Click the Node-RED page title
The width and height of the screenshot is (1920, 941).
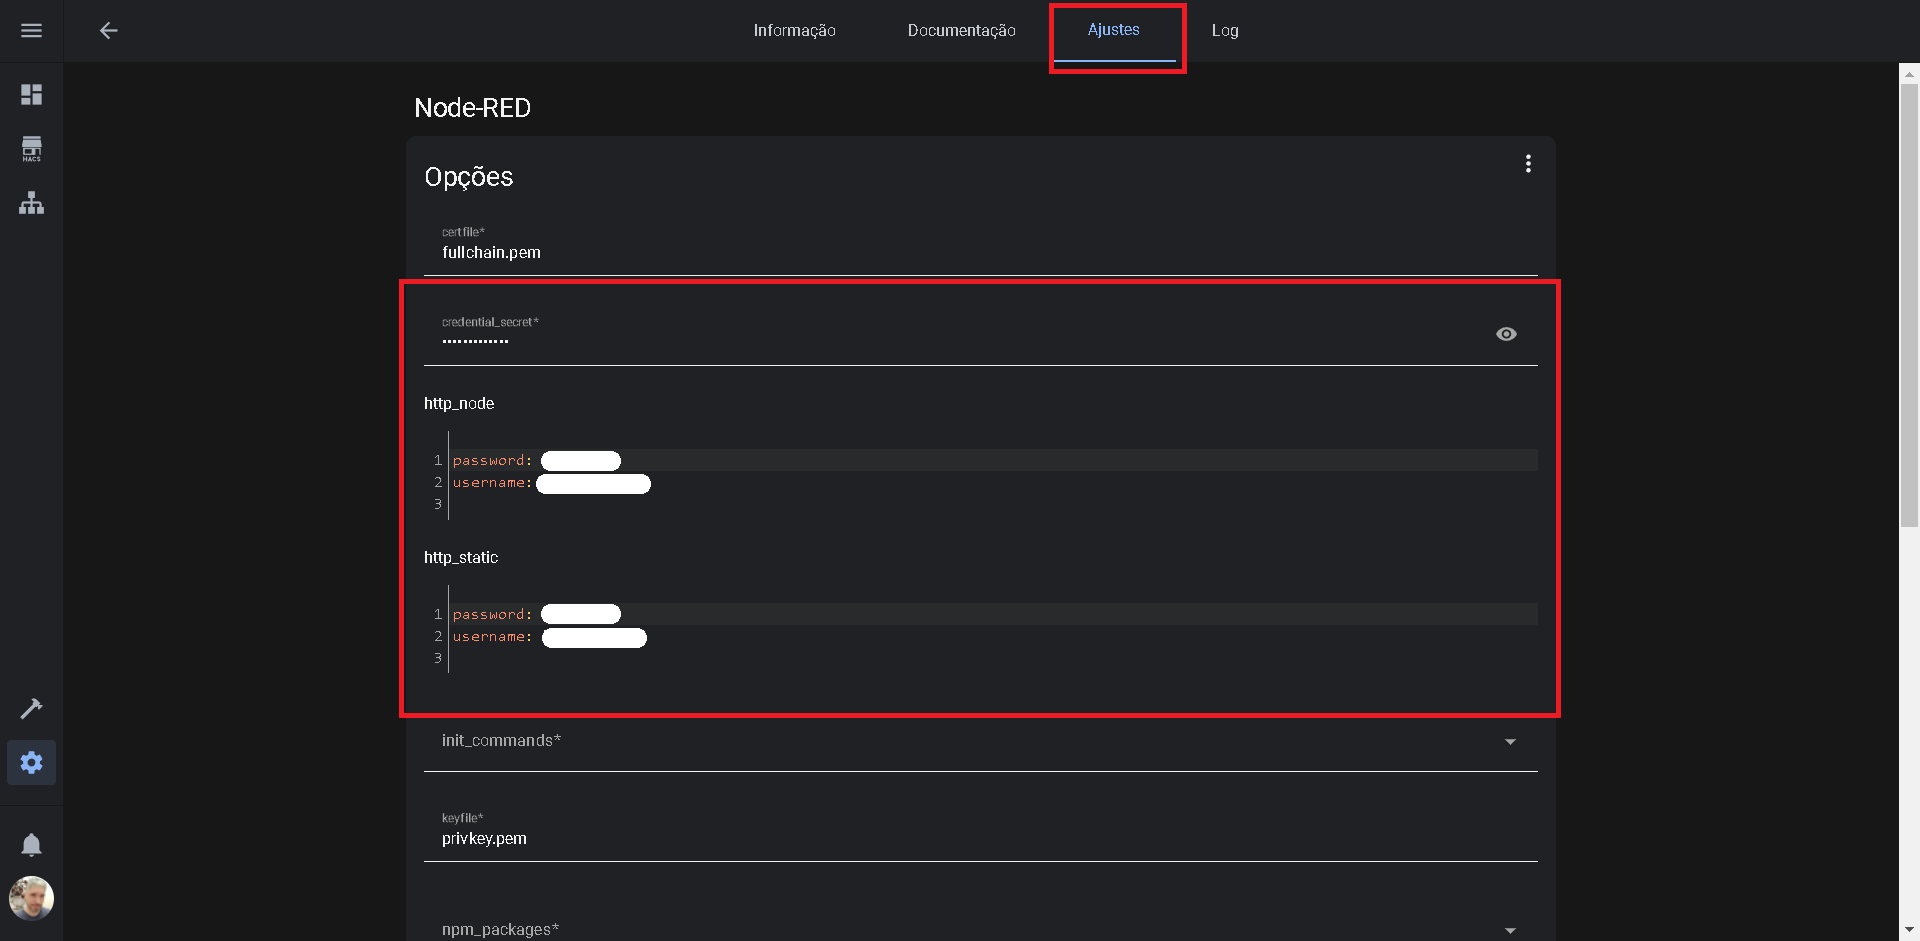pyautogui.click(x=472, y=108)
